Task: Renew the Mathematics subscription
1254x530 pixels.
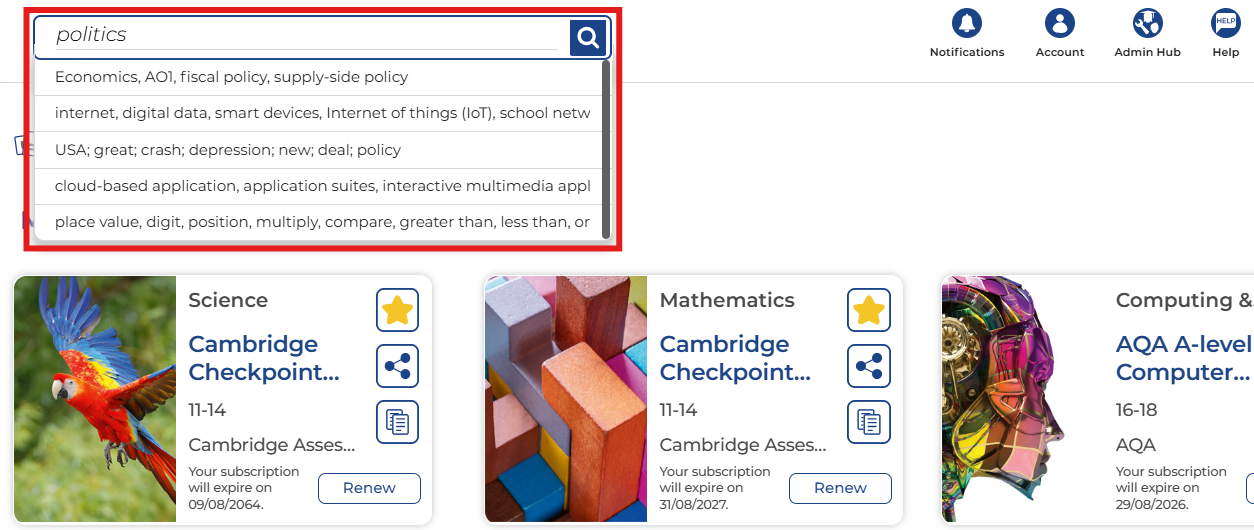Action: coord(840,488)
